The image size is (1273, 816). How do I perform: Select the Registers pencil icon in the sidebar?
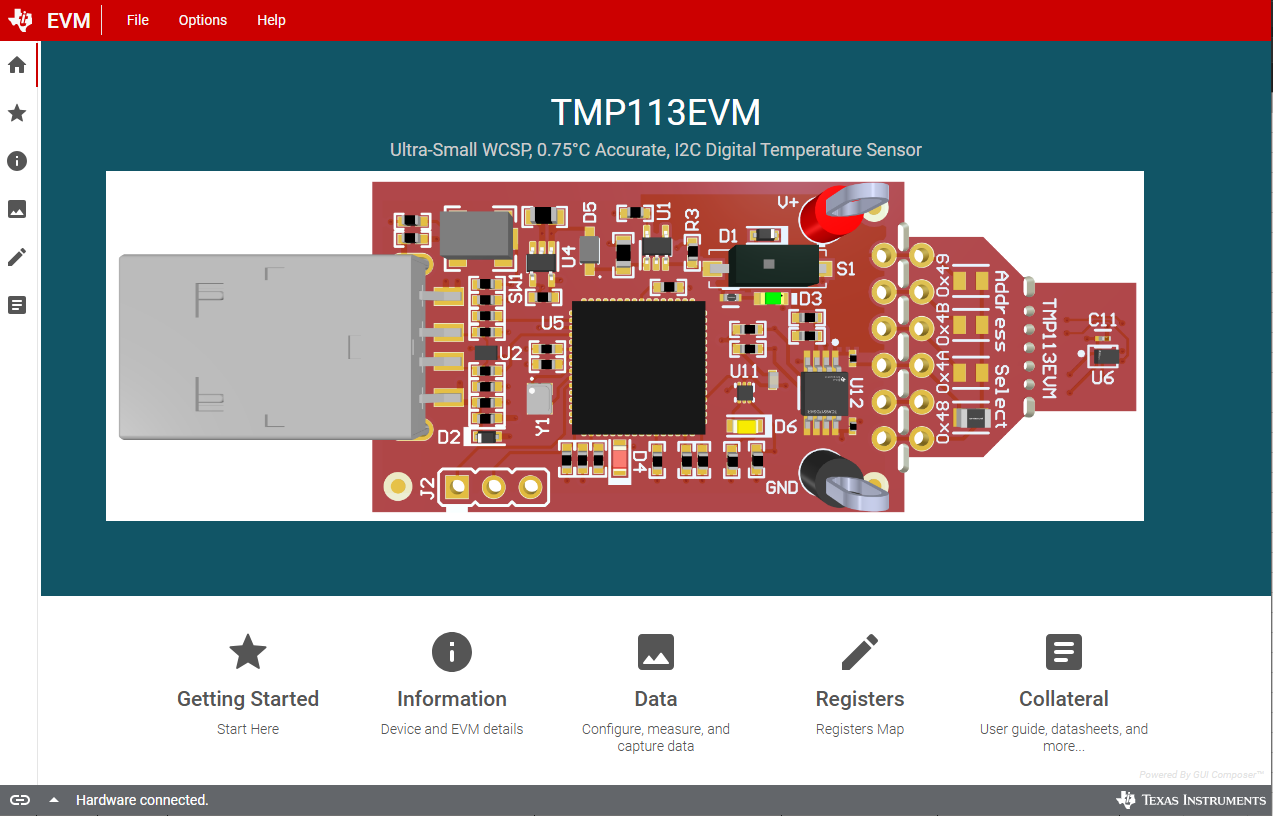[x=16, y=257]
